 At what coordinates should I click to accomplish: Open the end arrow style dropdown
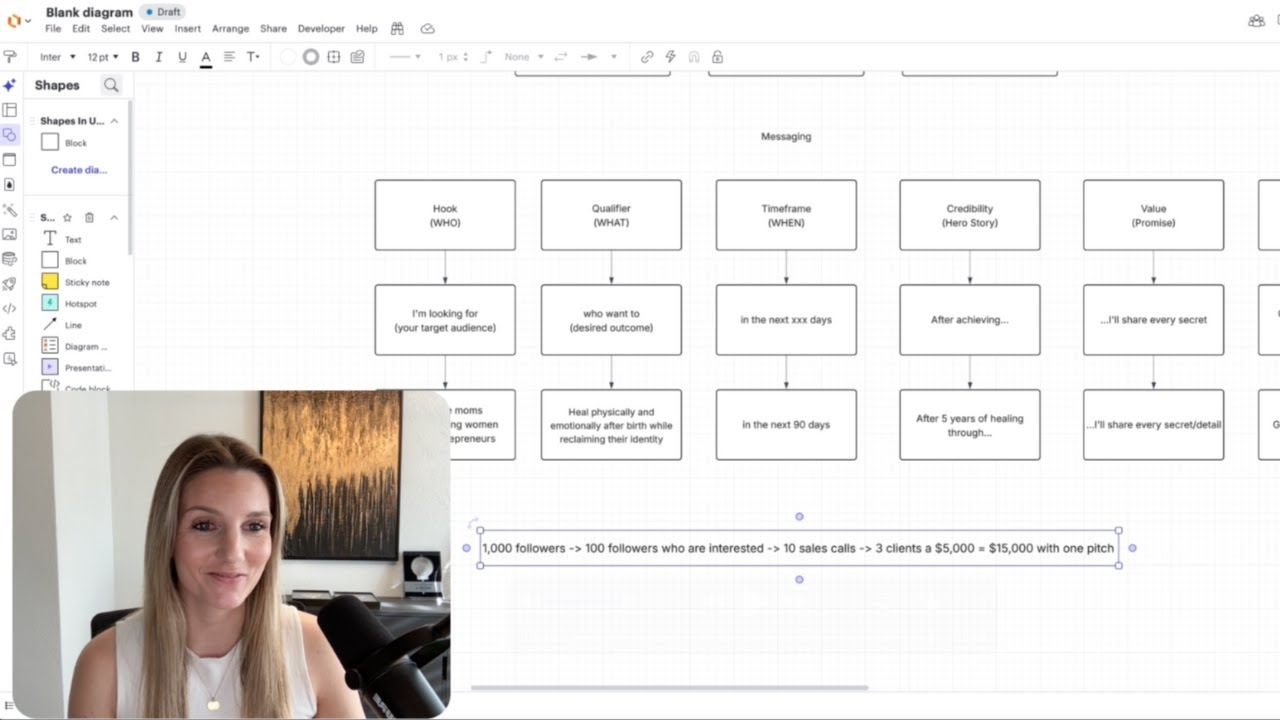[599, 57]
